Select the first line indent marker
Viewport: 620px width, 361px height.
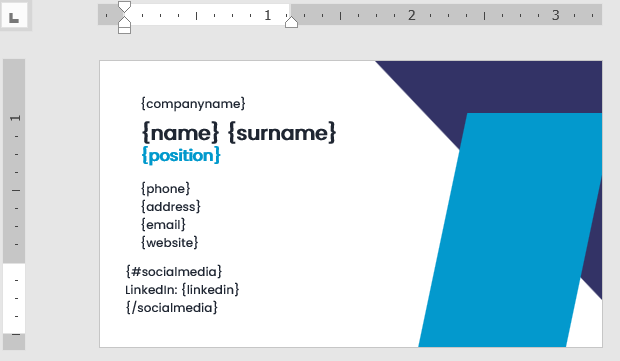coord(125,7)
